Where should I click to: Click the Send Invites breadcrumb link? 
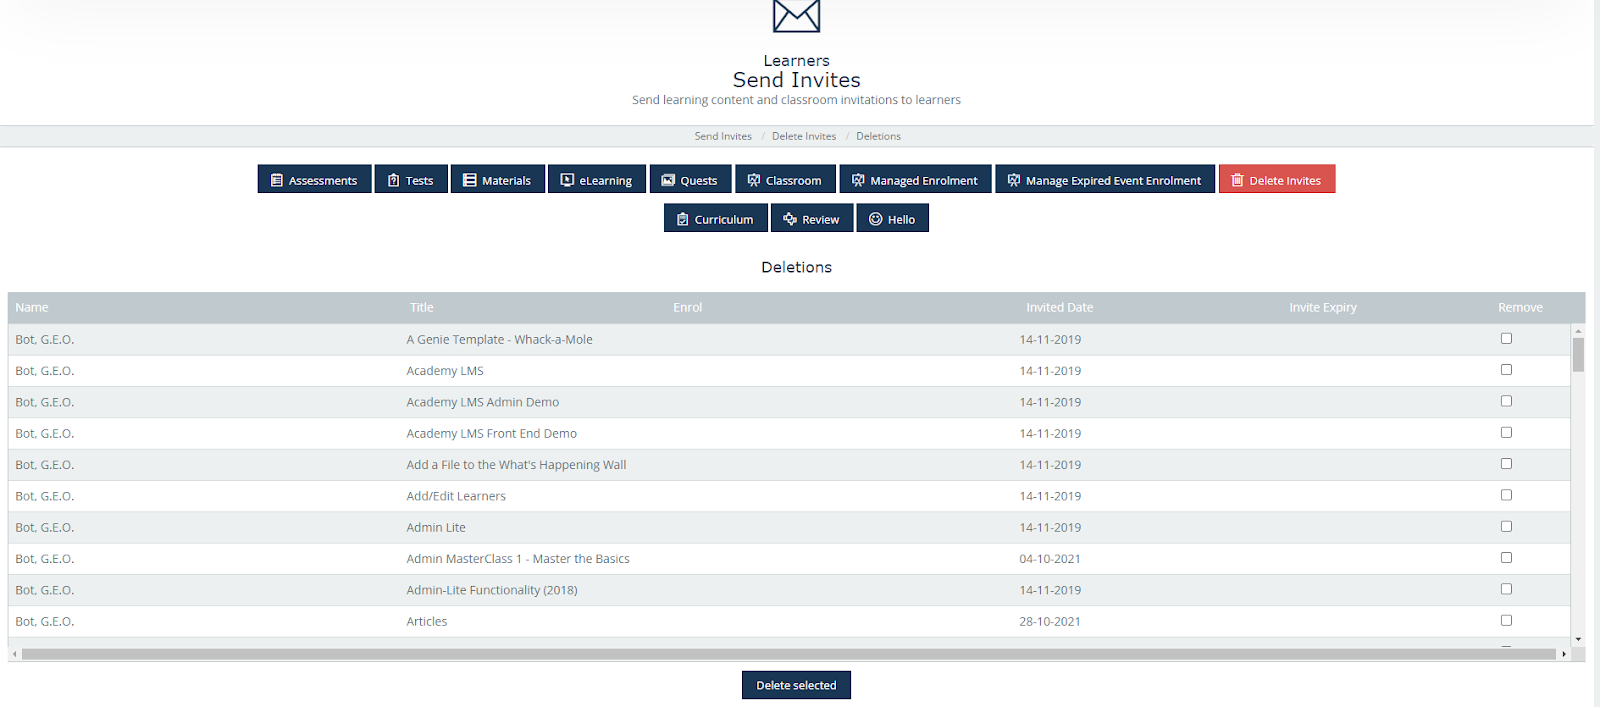tap(723, 136)
